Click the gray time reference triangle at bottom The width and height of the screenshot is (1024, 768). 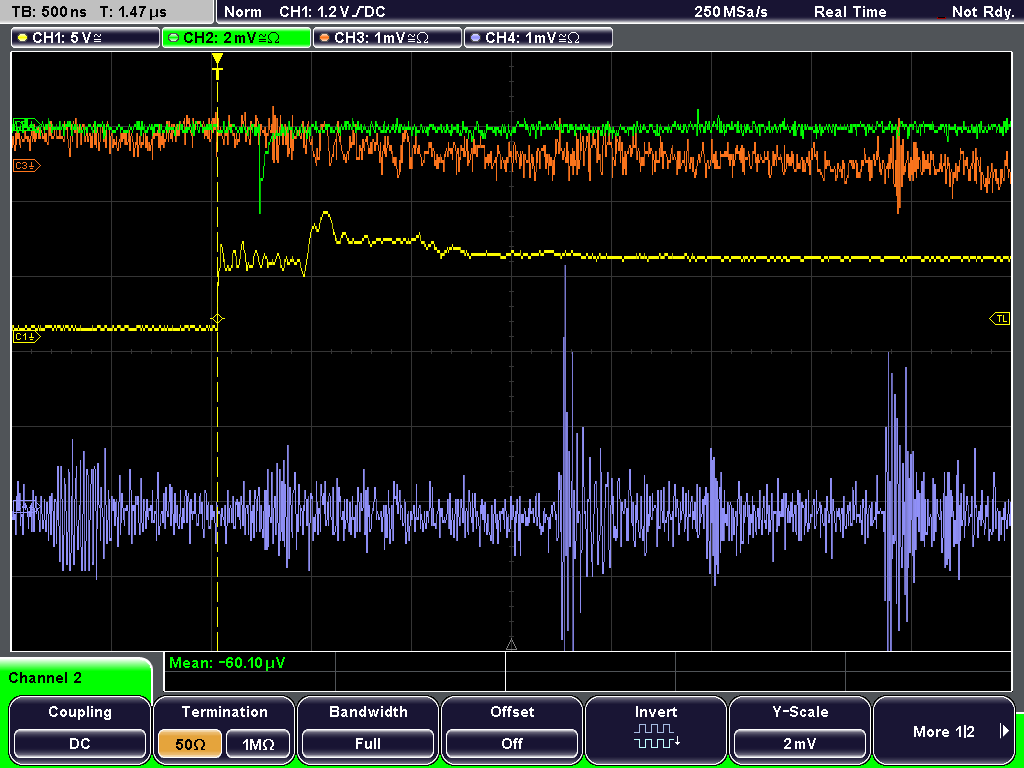point(511,645)
